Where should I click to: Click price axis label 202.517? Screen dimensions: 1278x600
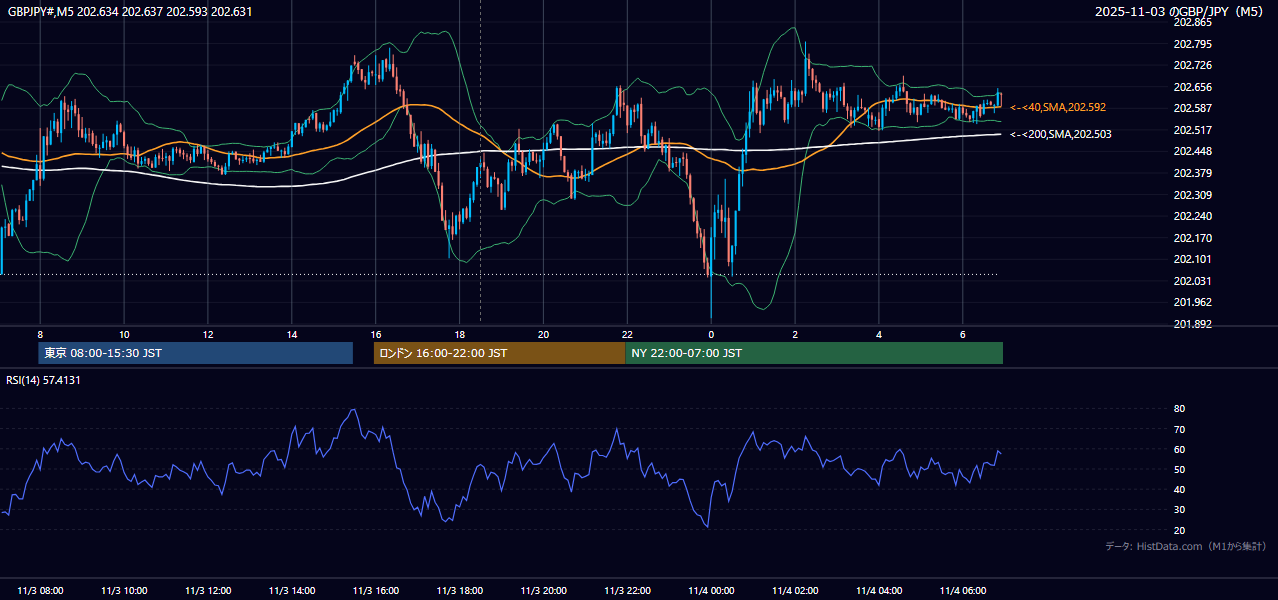[x=1192, y=130]
